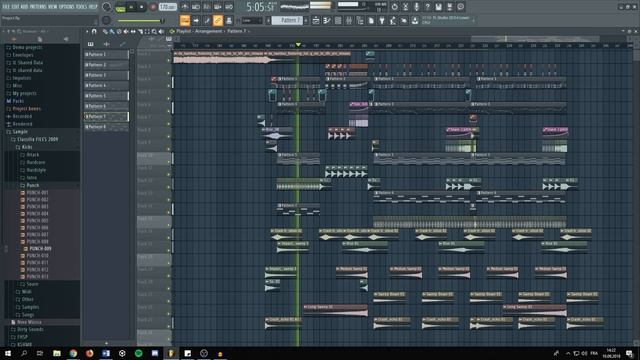Select playlist draw pencil tool
The height and width of the screenshot is (360, 640).
pyautogui.click(x=105, y=31)
